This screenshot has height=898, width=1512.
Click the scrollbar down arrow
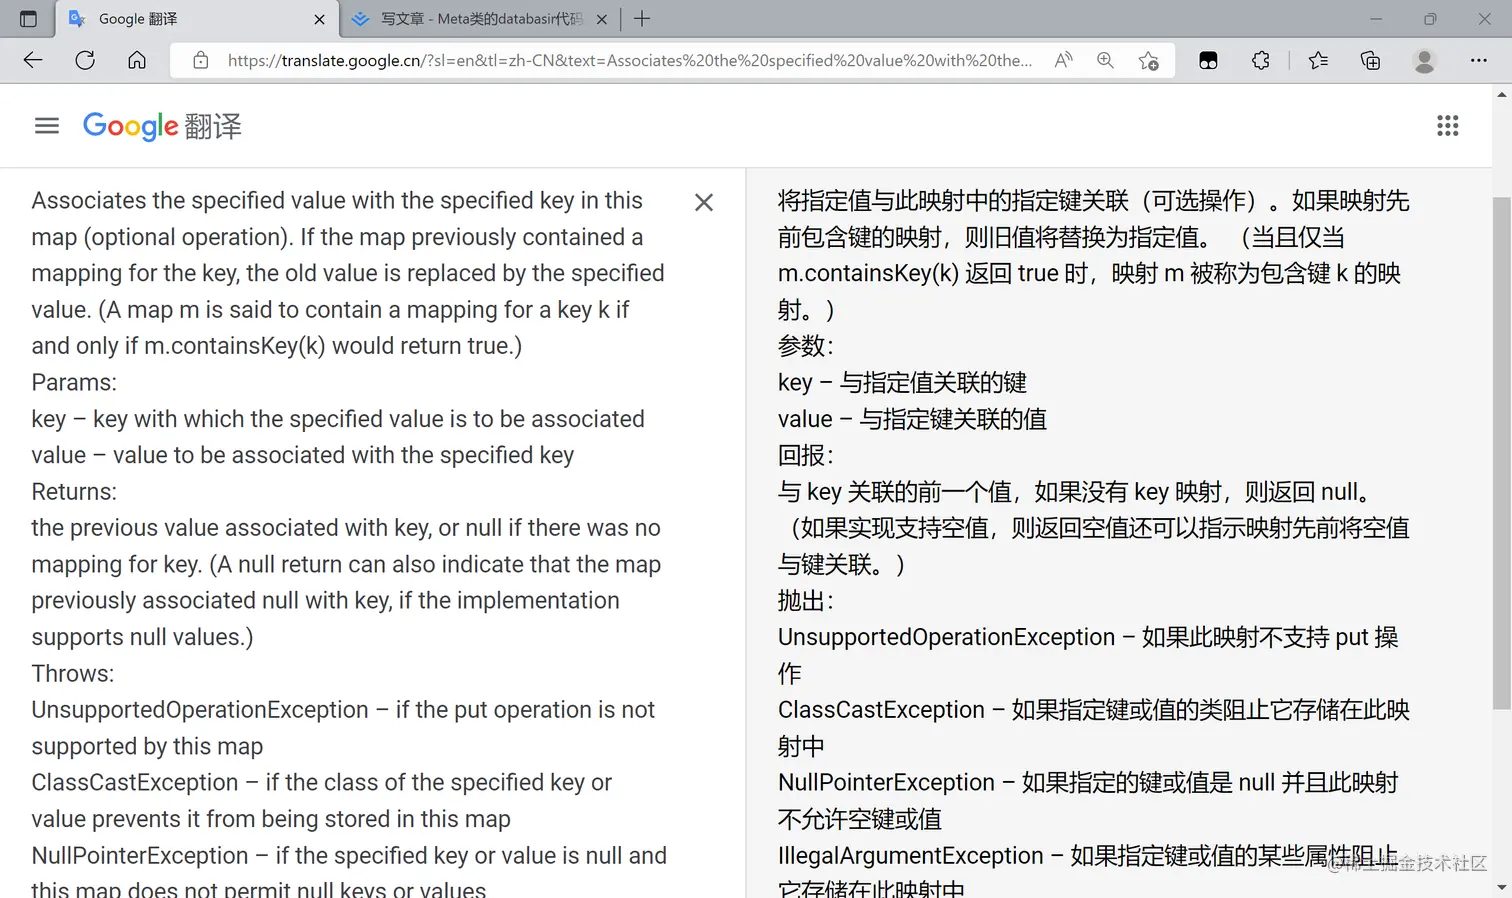pos(1501,888)
